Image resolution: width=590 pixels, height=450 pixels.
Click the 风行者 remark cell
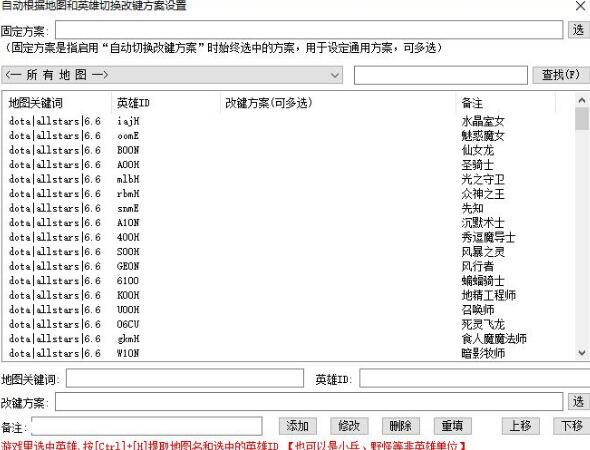(x=477, y=266)
